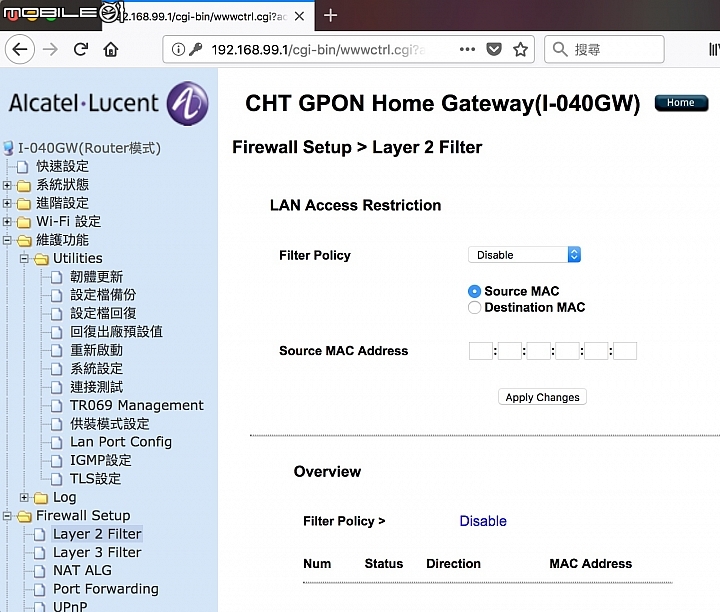Image resolution: width=720 pixels, height=612 pixels.
Task: Collapse the Utilities folder
Action: (x=24, y=258)
